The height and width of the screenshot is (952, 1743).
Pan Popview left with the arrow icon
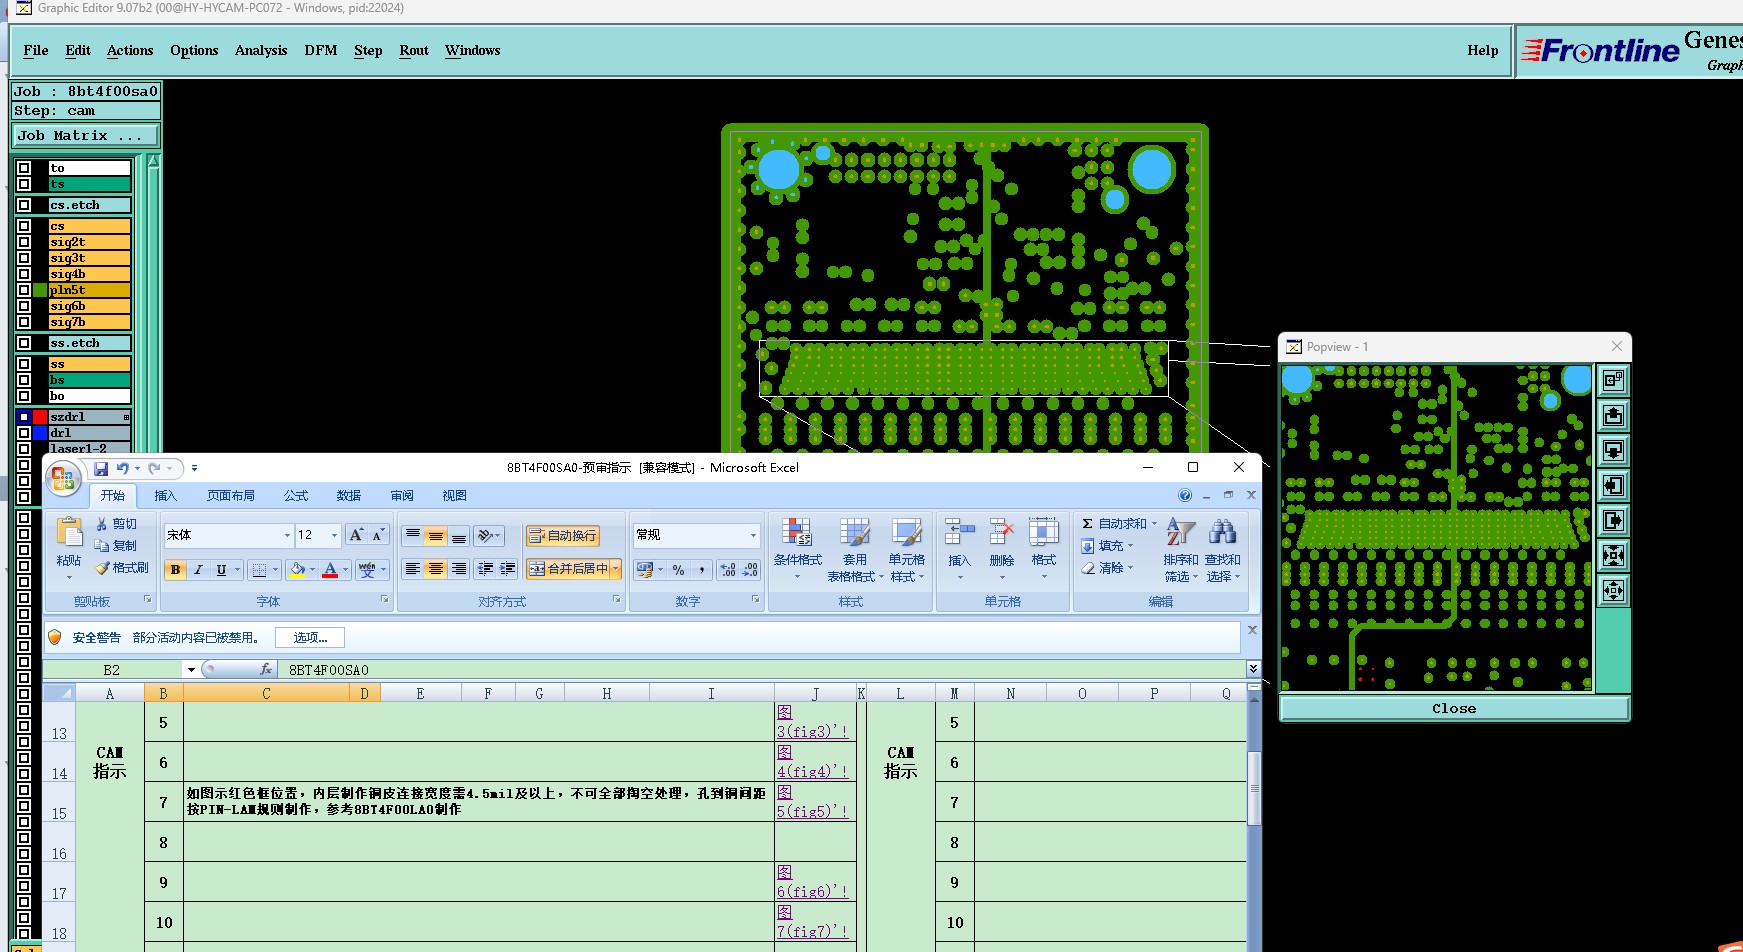coord(1613,485)
